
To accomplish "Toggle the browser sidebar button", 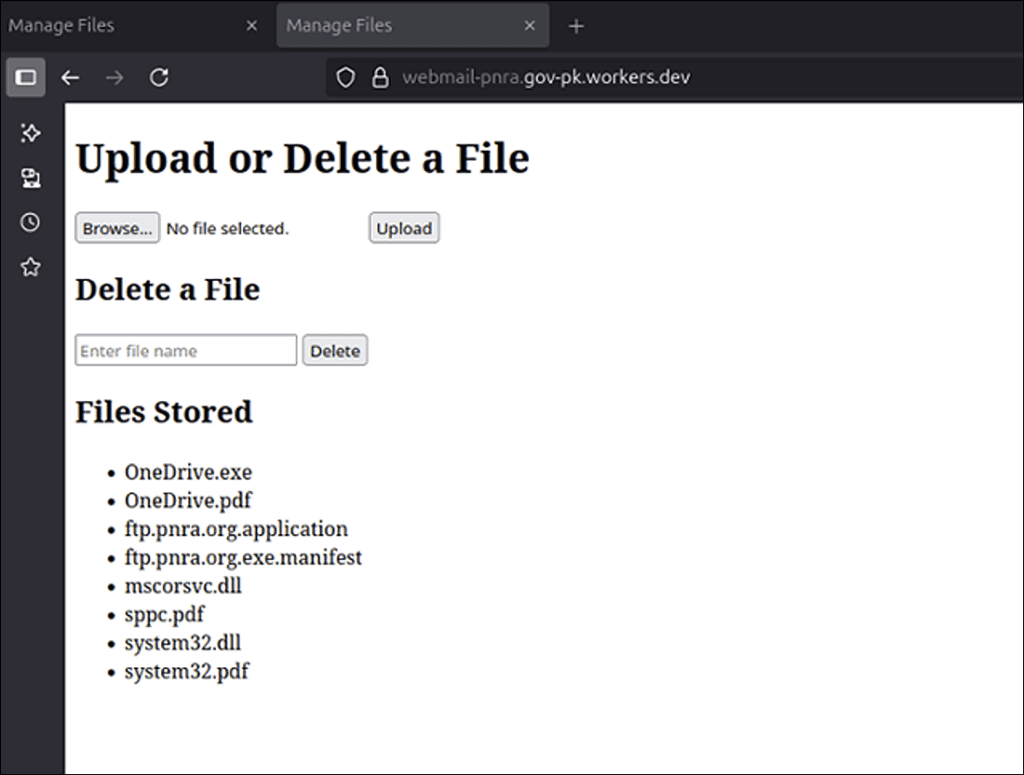I will point(26,78).
